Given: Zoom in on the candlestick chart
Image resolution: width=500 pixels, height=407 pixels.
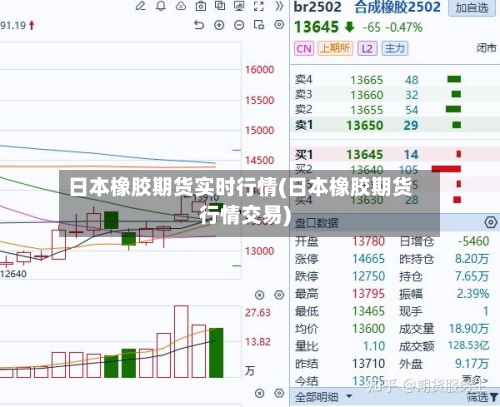Looking at the screenshot, I should coord(219,25).
